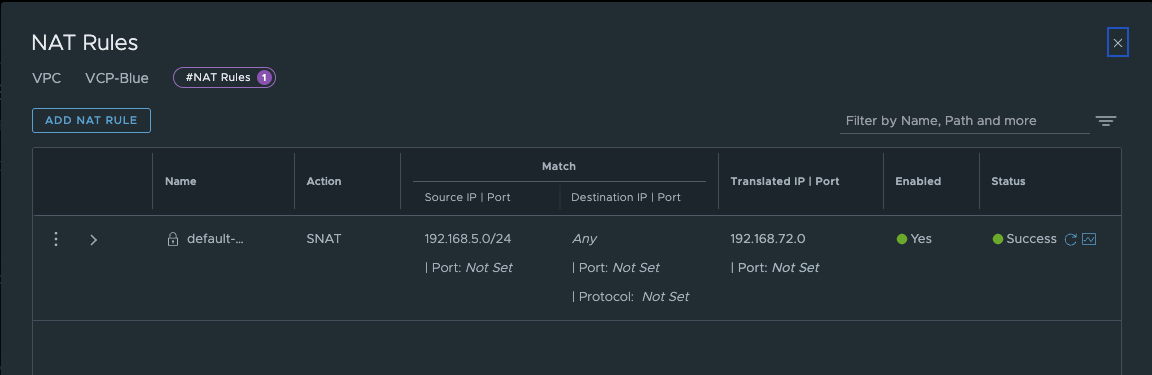The height and width of the screenshot is (375, 1152).
Task: Refresh the Success status of the rule
Action: (x=1070, y=239)
